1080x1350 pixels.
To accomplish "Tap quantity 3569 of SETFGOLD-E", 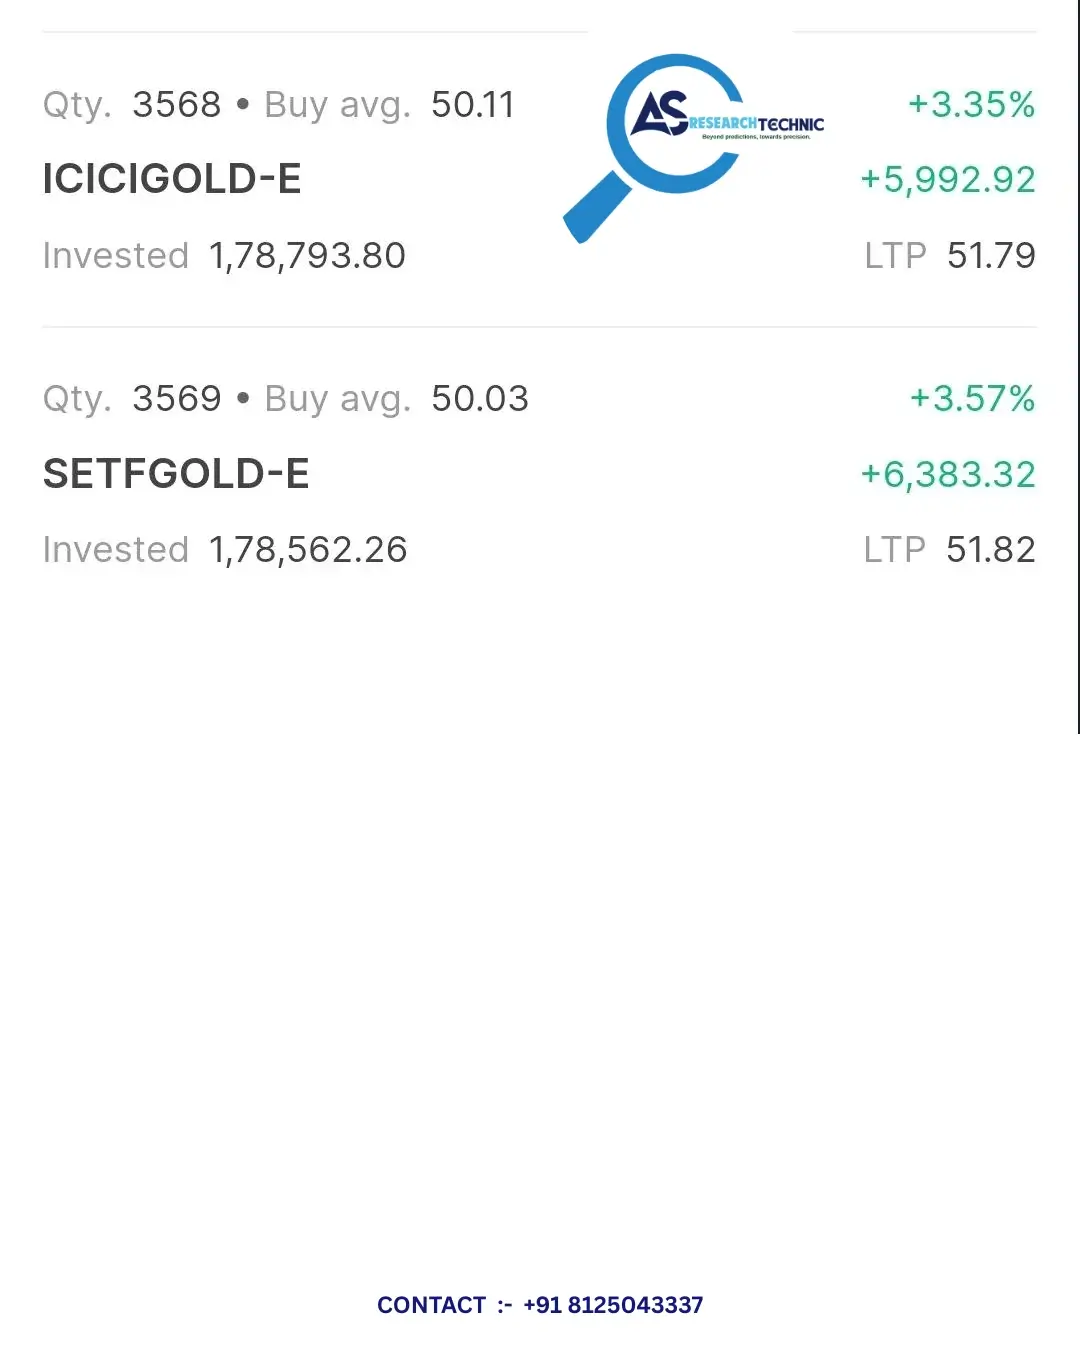I will [177, 398].
